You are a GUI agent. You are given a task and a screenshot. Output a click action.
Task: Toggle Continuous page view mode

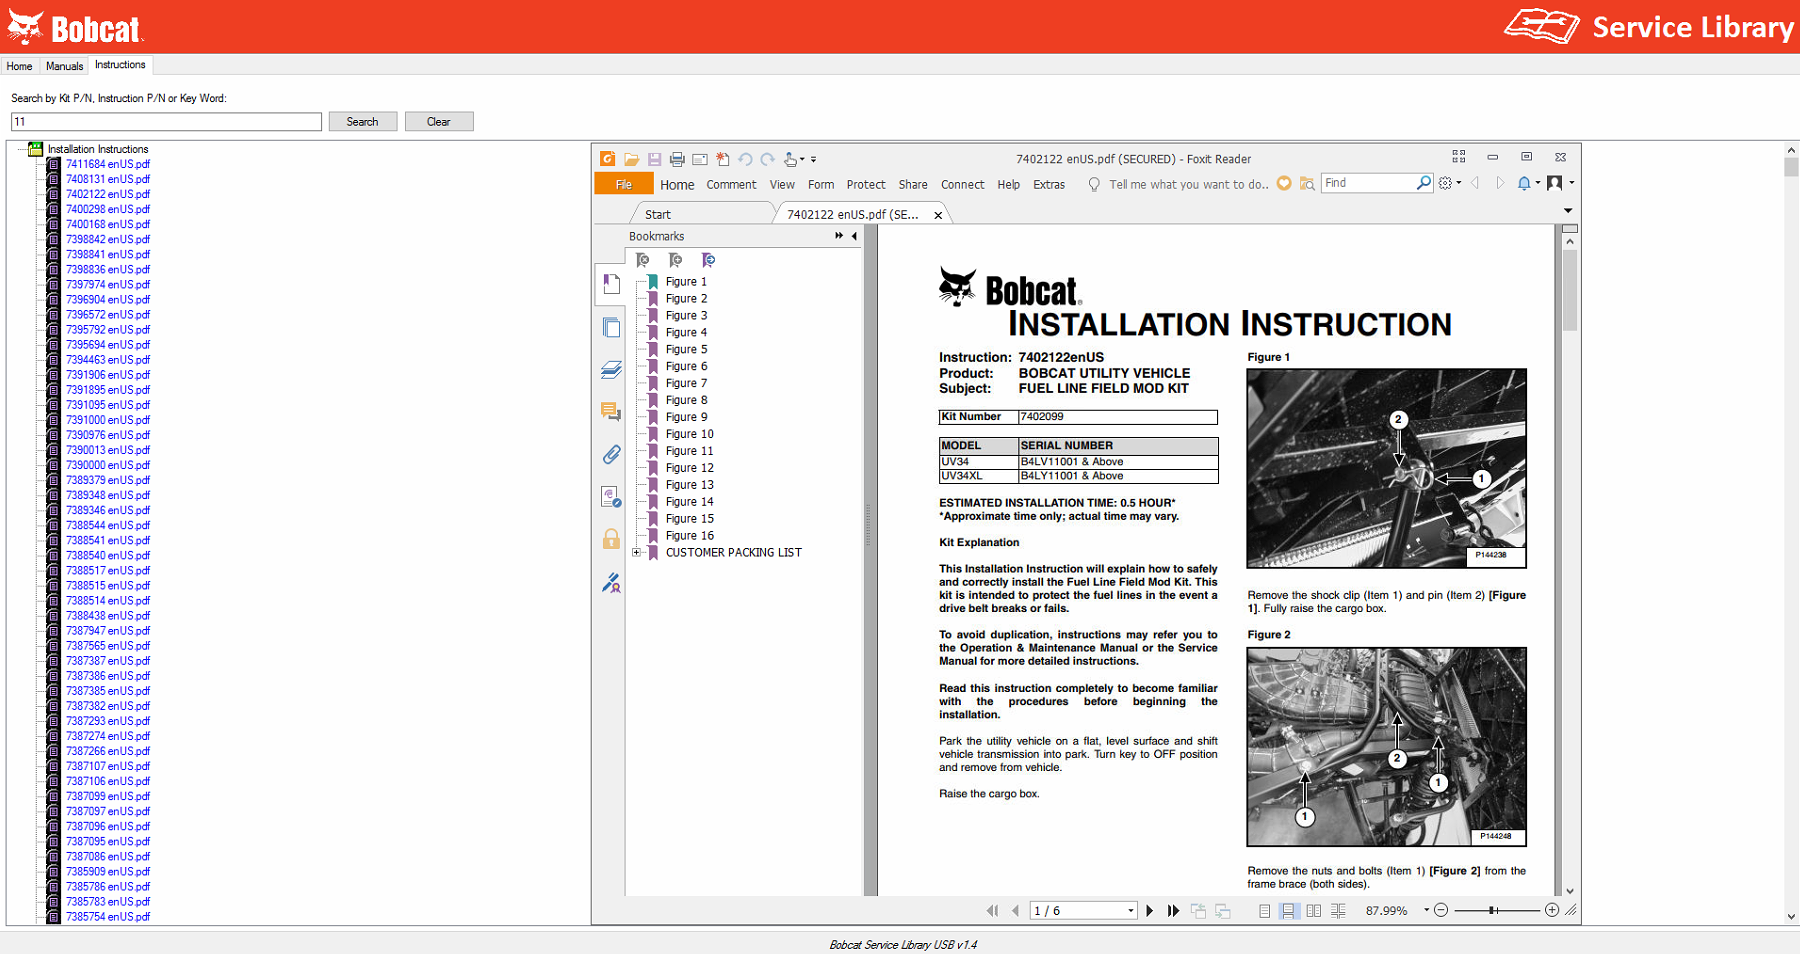pos(1289,911)
